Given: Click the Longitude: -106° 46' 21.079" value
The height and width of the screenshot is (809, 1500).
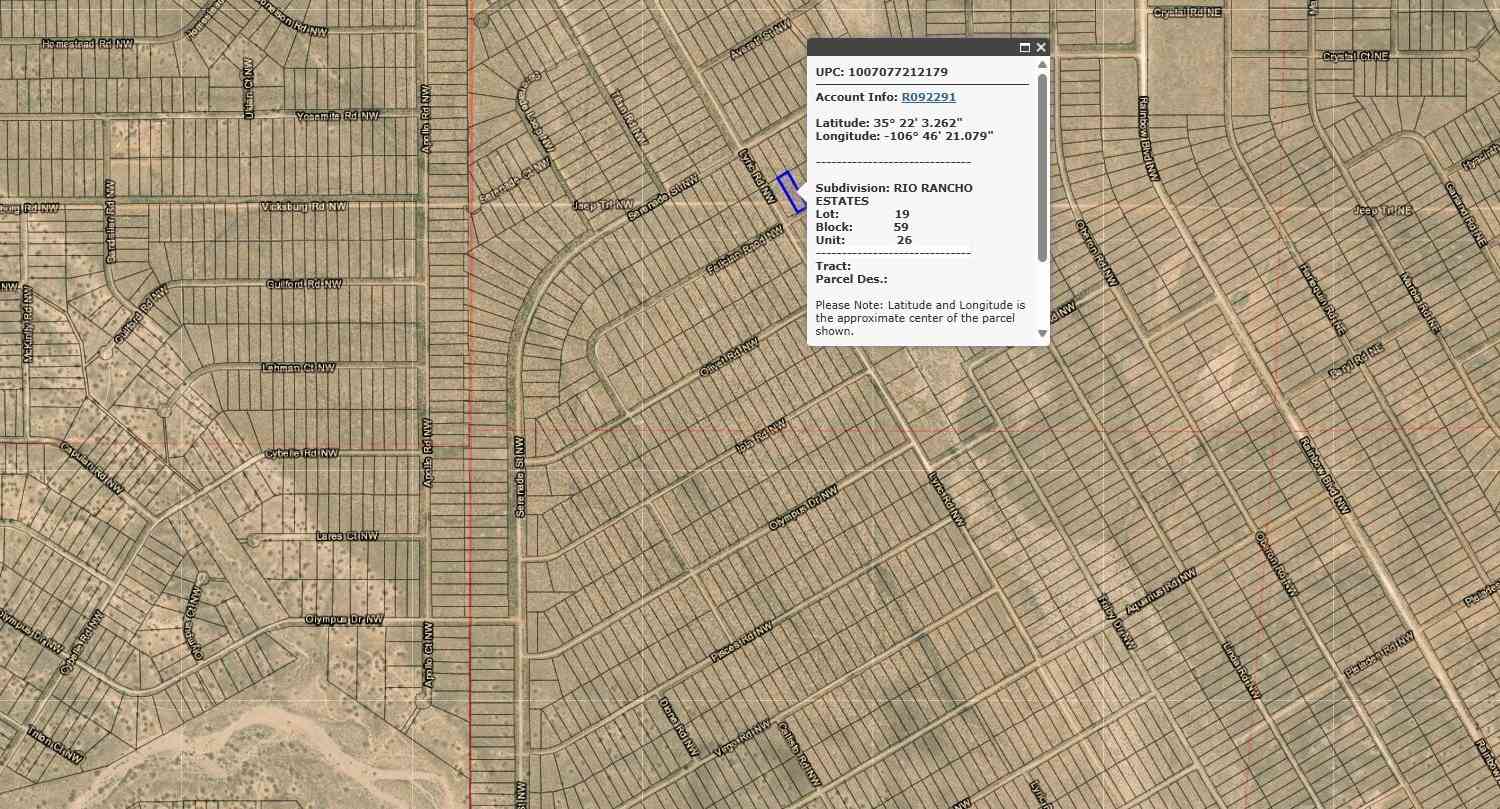Looking at the screenshot, I should (904, 136).
